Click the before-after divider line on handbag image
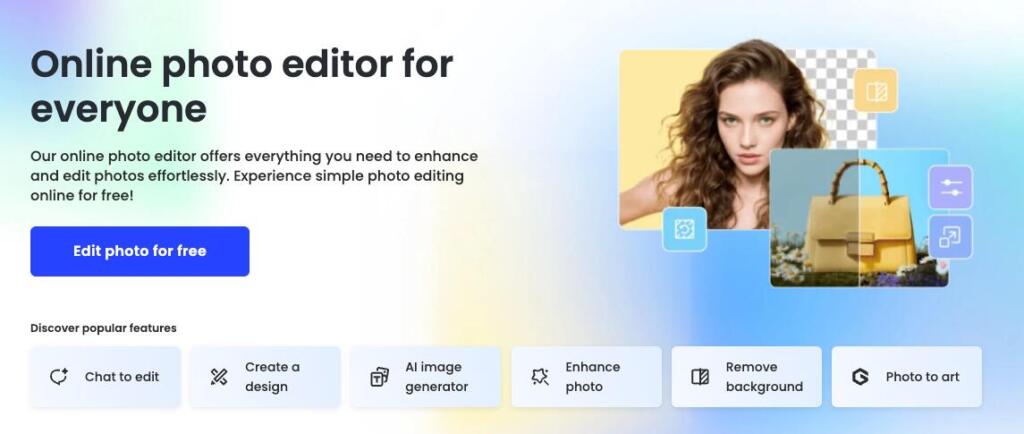 point(859,219)
